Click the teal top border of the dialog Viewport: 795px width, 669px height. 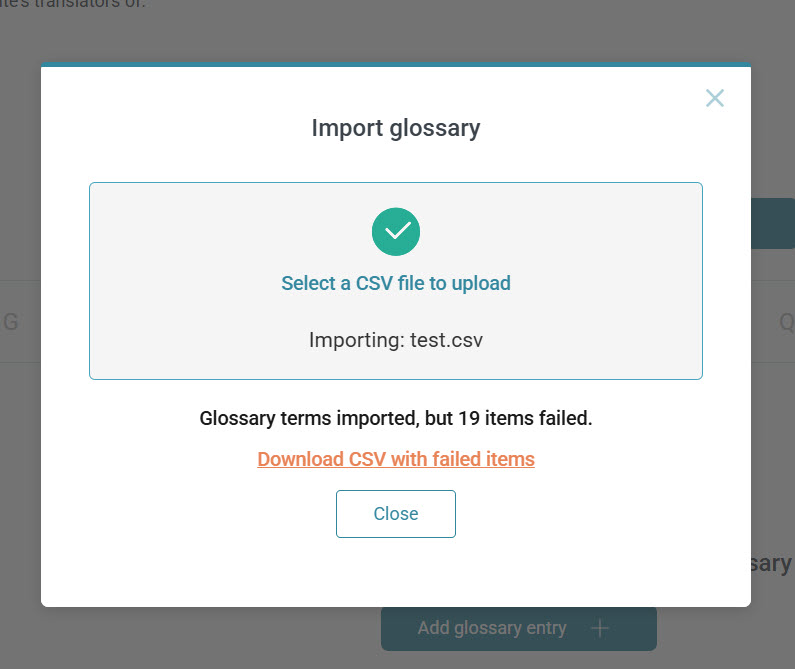pos(396,64)
